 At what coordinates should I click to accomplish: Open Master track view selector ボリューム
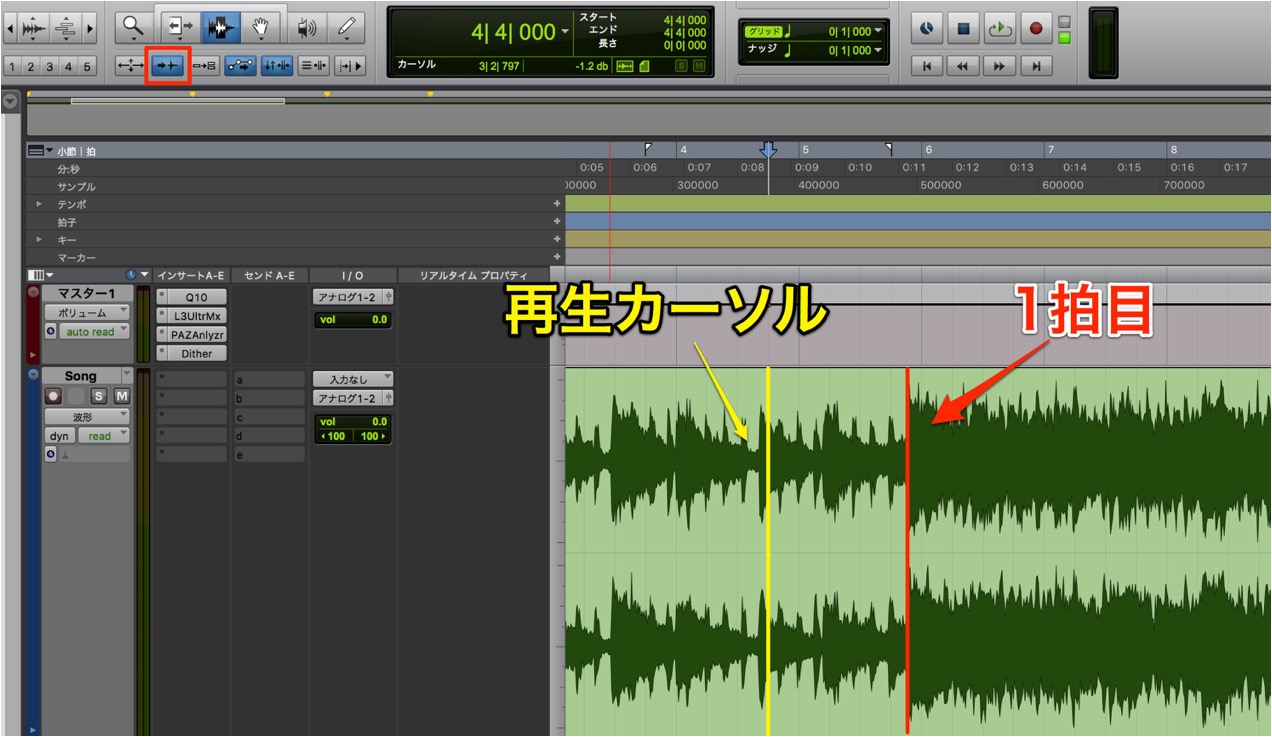[x=87, y=313]
